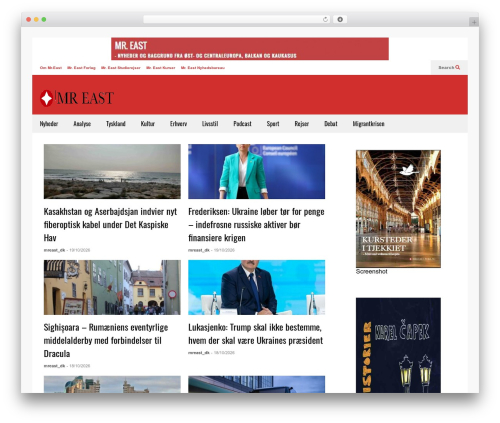Open the Mr. East Kurser link

tap(161, 68)
